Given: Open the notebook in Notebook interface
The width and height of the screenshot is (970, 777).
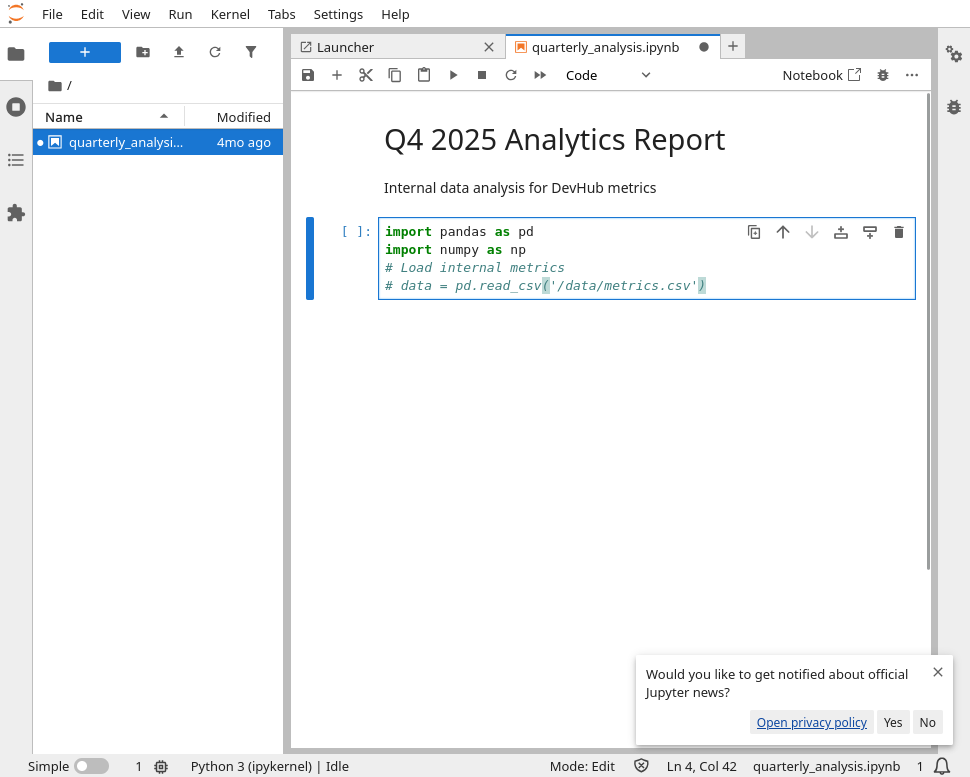Looking at the screenshot, I should (x=822, y=75).
